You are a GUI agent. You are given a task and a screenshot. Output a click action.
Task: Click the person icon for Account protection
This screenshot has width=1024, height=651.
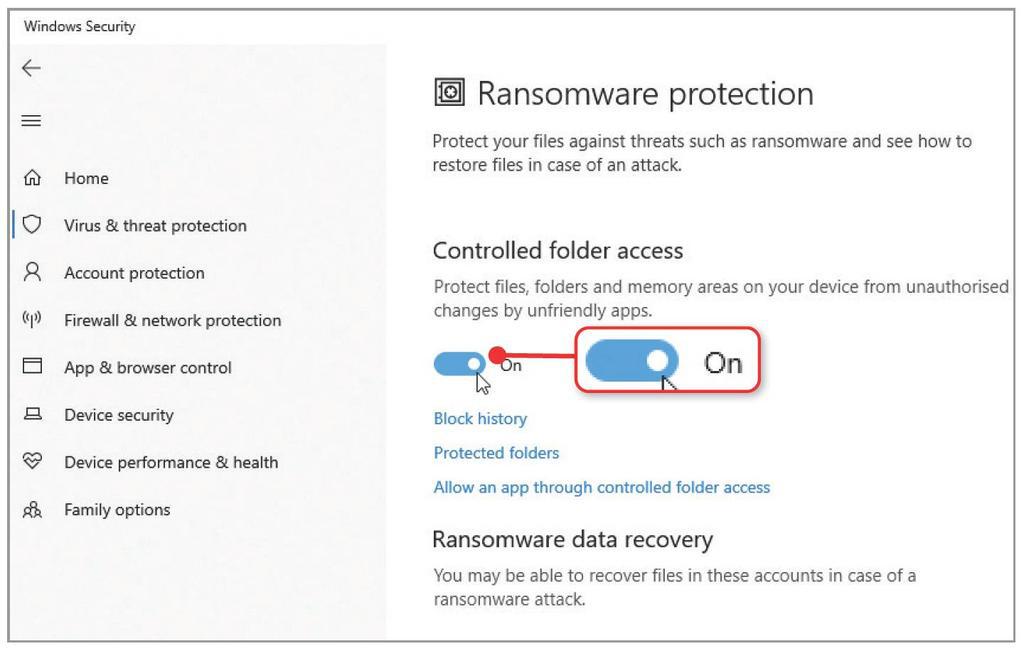click(x=32, y=272)
